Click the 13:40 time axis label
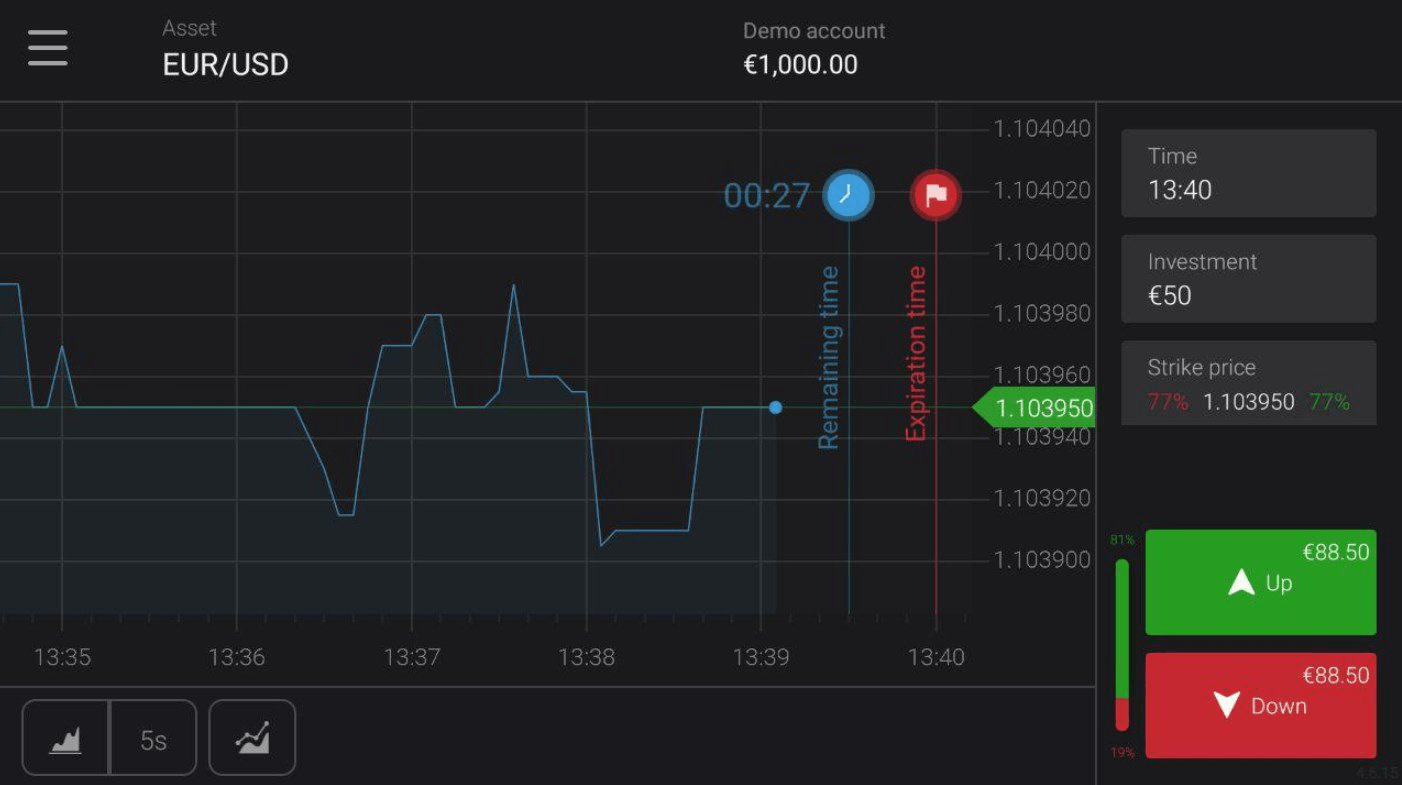 point(936,657)
